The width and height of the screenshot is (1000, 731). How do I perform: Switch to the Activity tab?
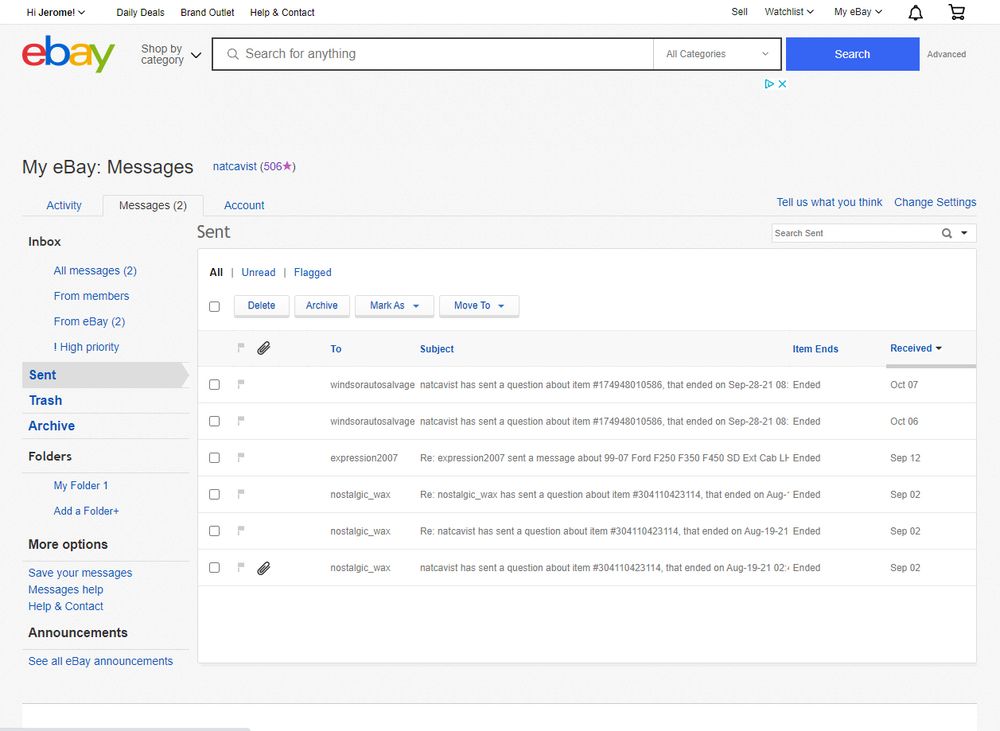[64, 205]
